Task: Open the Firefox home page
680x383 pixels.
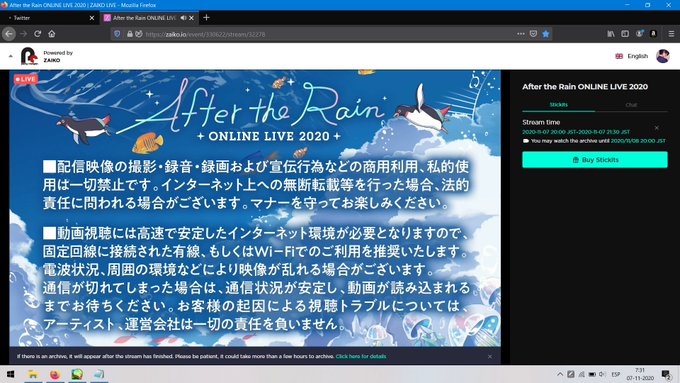Action: [52, 34]
